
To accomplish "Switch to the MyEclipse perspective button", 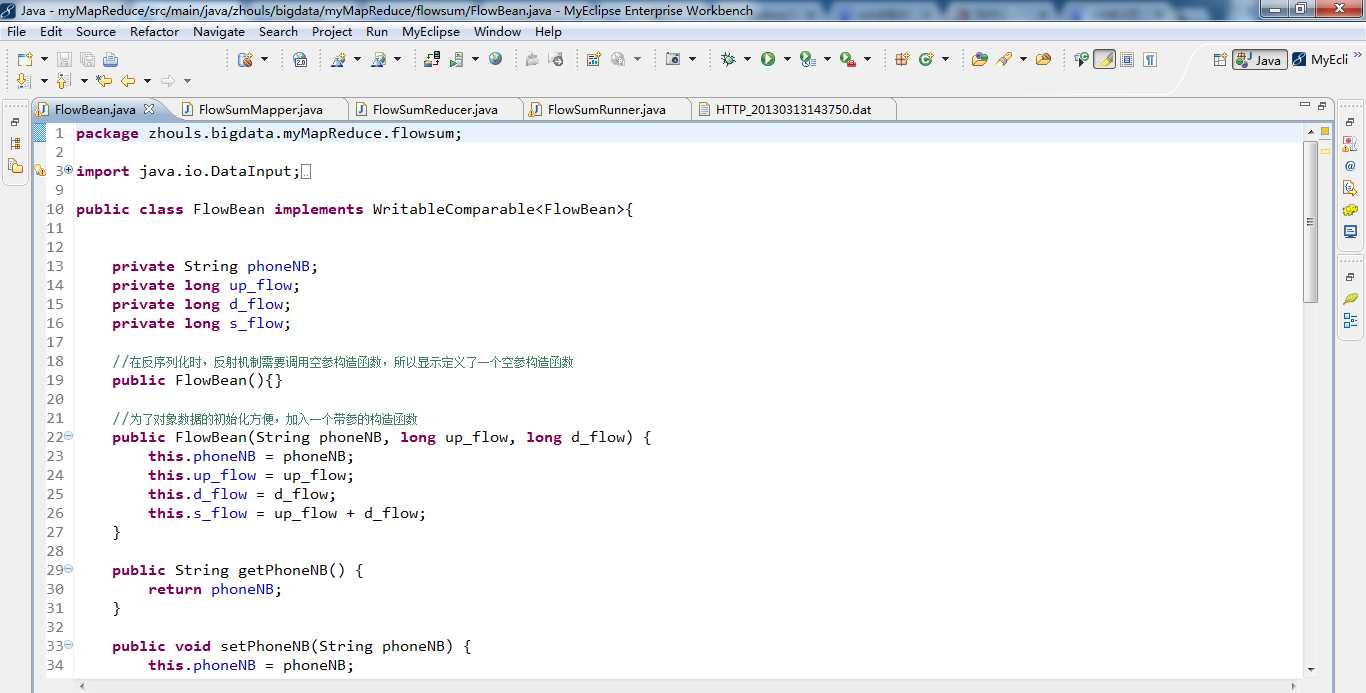I will click(1320, 60).
